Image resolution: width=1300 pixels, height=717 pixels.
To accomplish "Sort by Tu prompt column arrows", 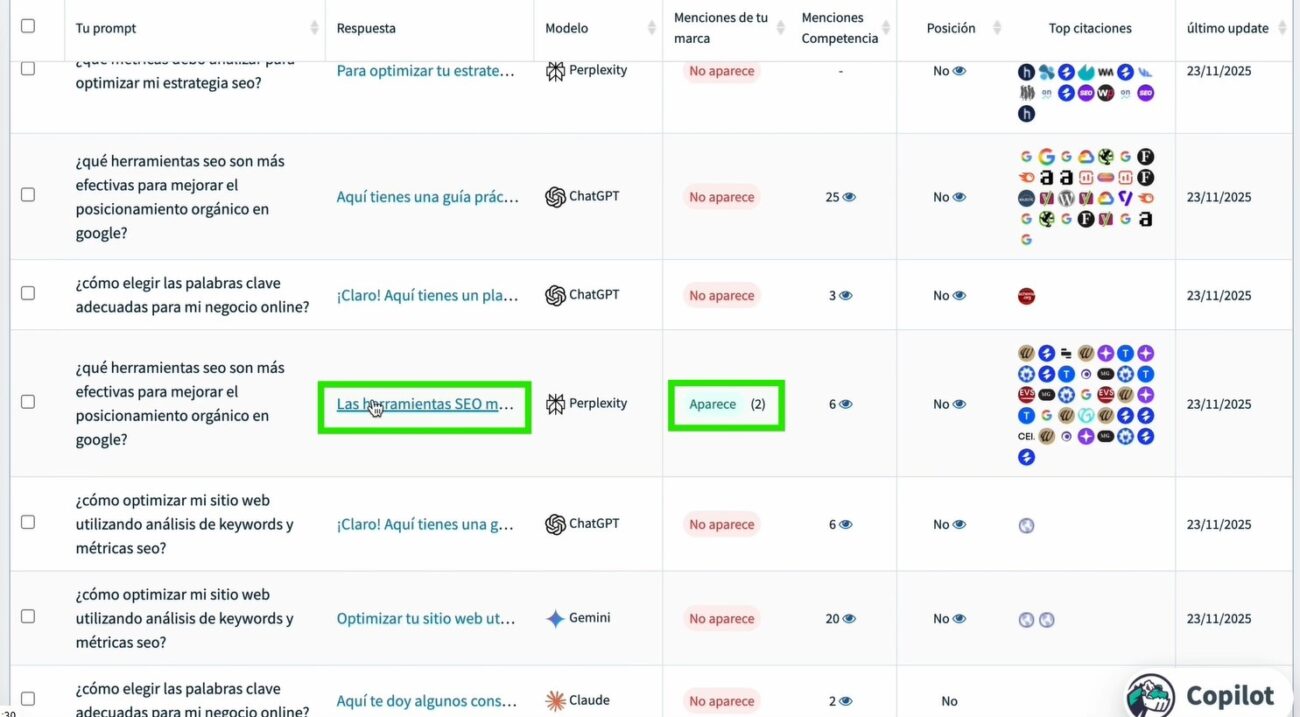I will coord(315,28).
